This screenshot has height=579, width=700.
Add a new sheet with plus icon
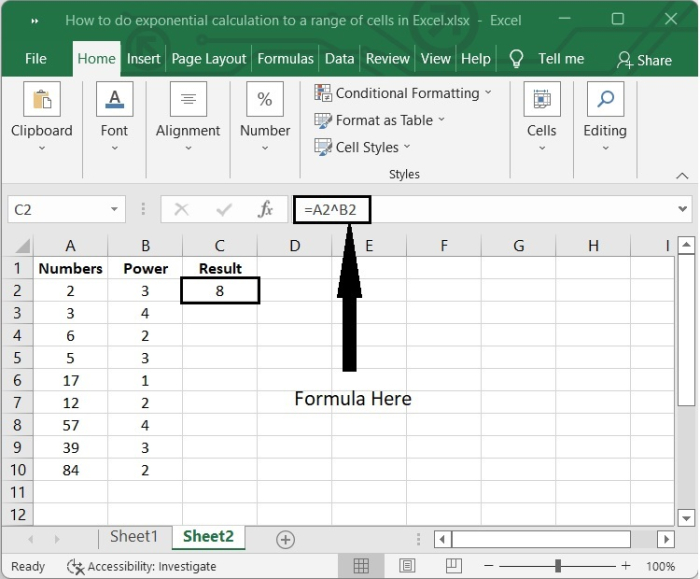pyautogui.click(x=285, y=539)
